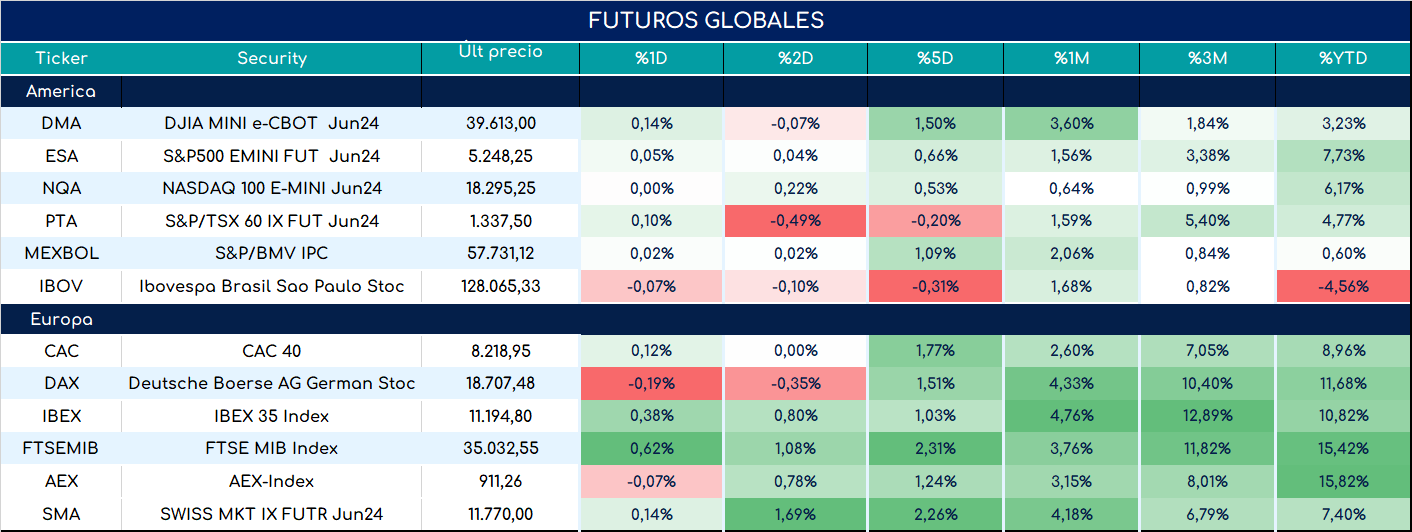1412x532 pixels.
Task: Select the DAX -0,19% red cell
Action: 652,384
